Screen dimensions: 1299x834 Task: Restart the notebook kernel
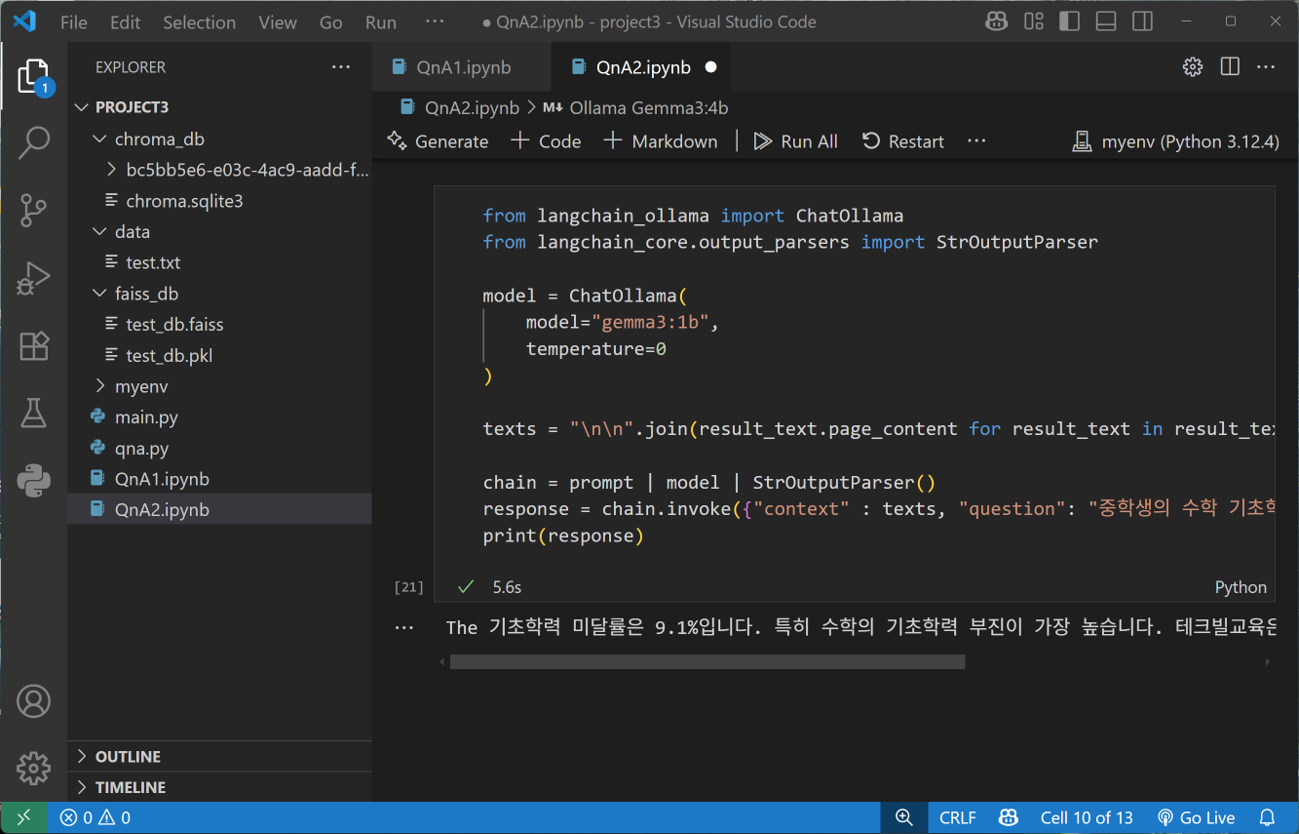903,141
